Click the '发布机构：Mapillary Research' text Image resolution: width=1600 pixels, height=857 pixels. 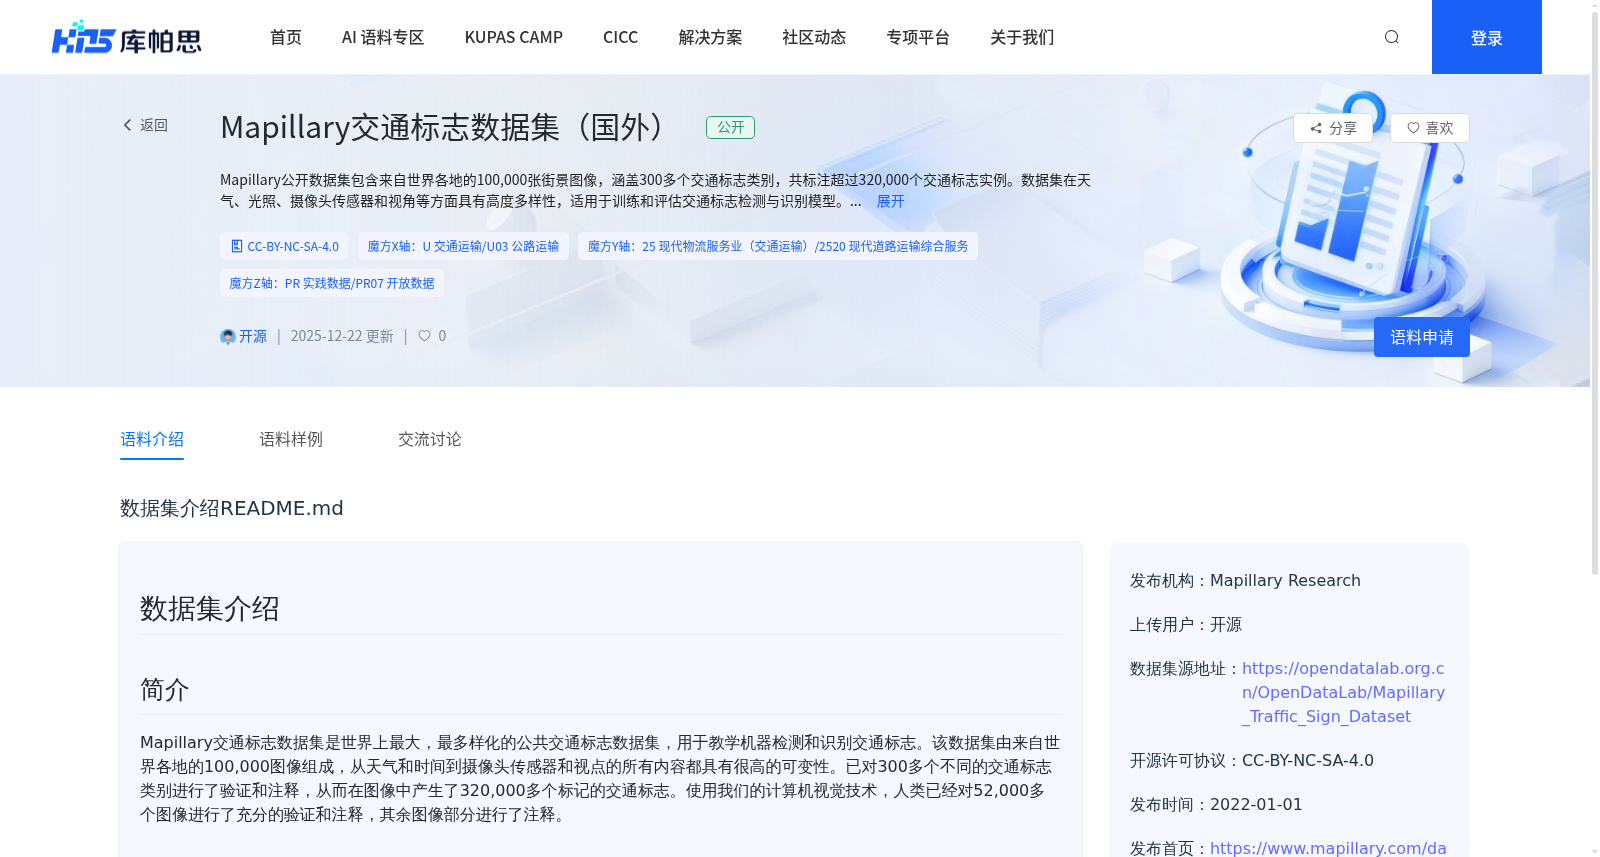[x=1245, y=580]
